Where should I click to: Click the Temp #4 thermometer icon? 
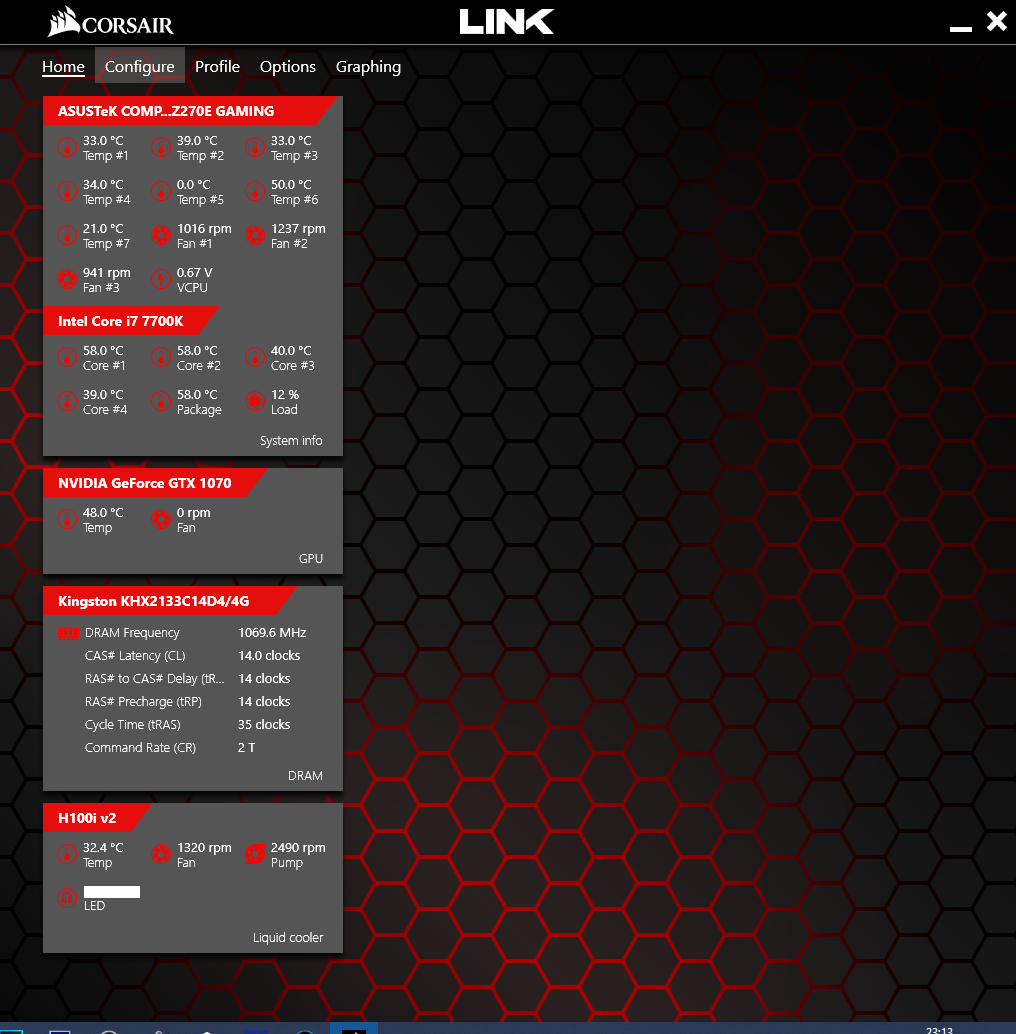click(67, 191)
